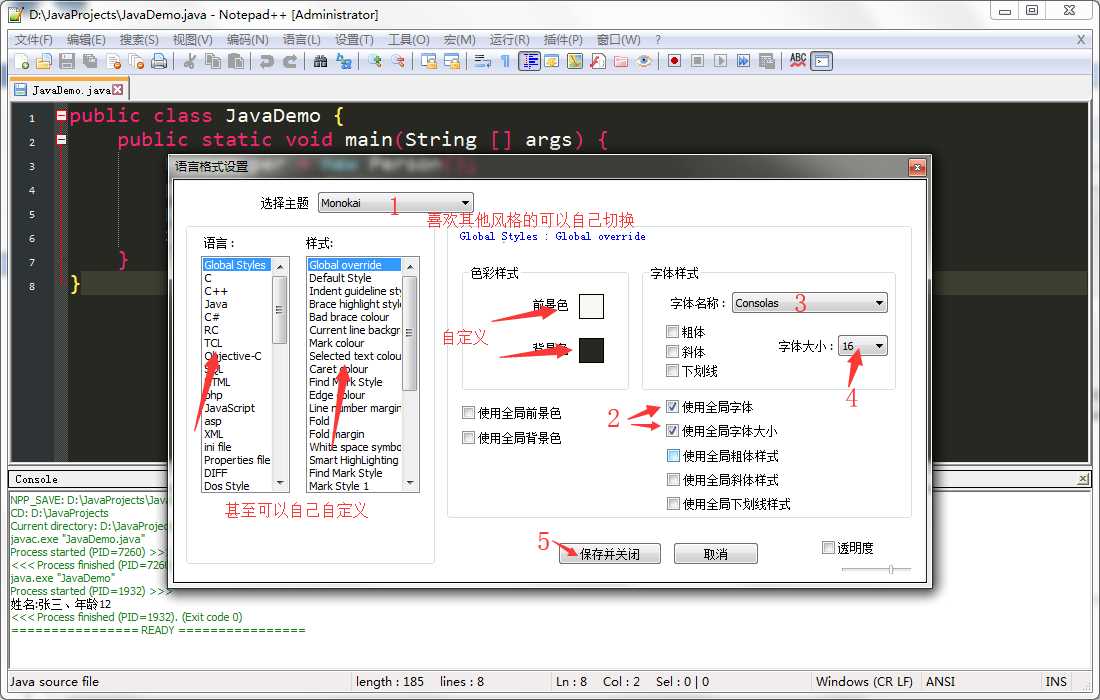Screen dimensions: 1100x700
Task: Redo the action via the toolbar
Action: coord(290,62)
